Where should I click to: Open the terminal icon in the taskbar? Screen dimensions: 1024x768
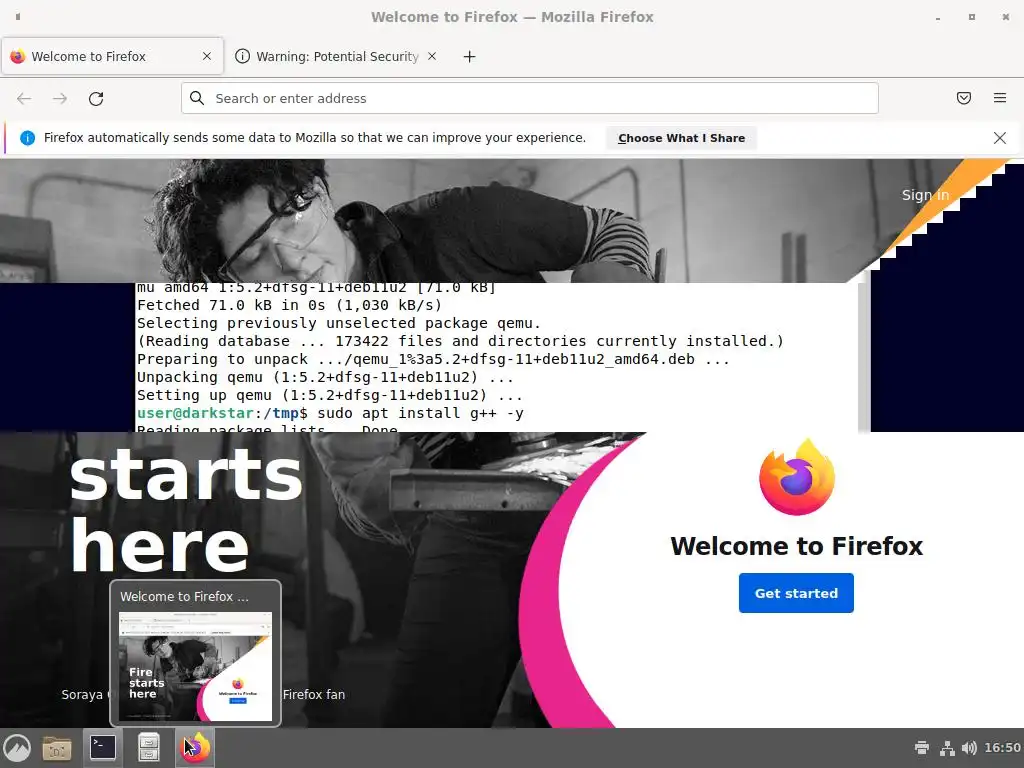coord(103,748)
